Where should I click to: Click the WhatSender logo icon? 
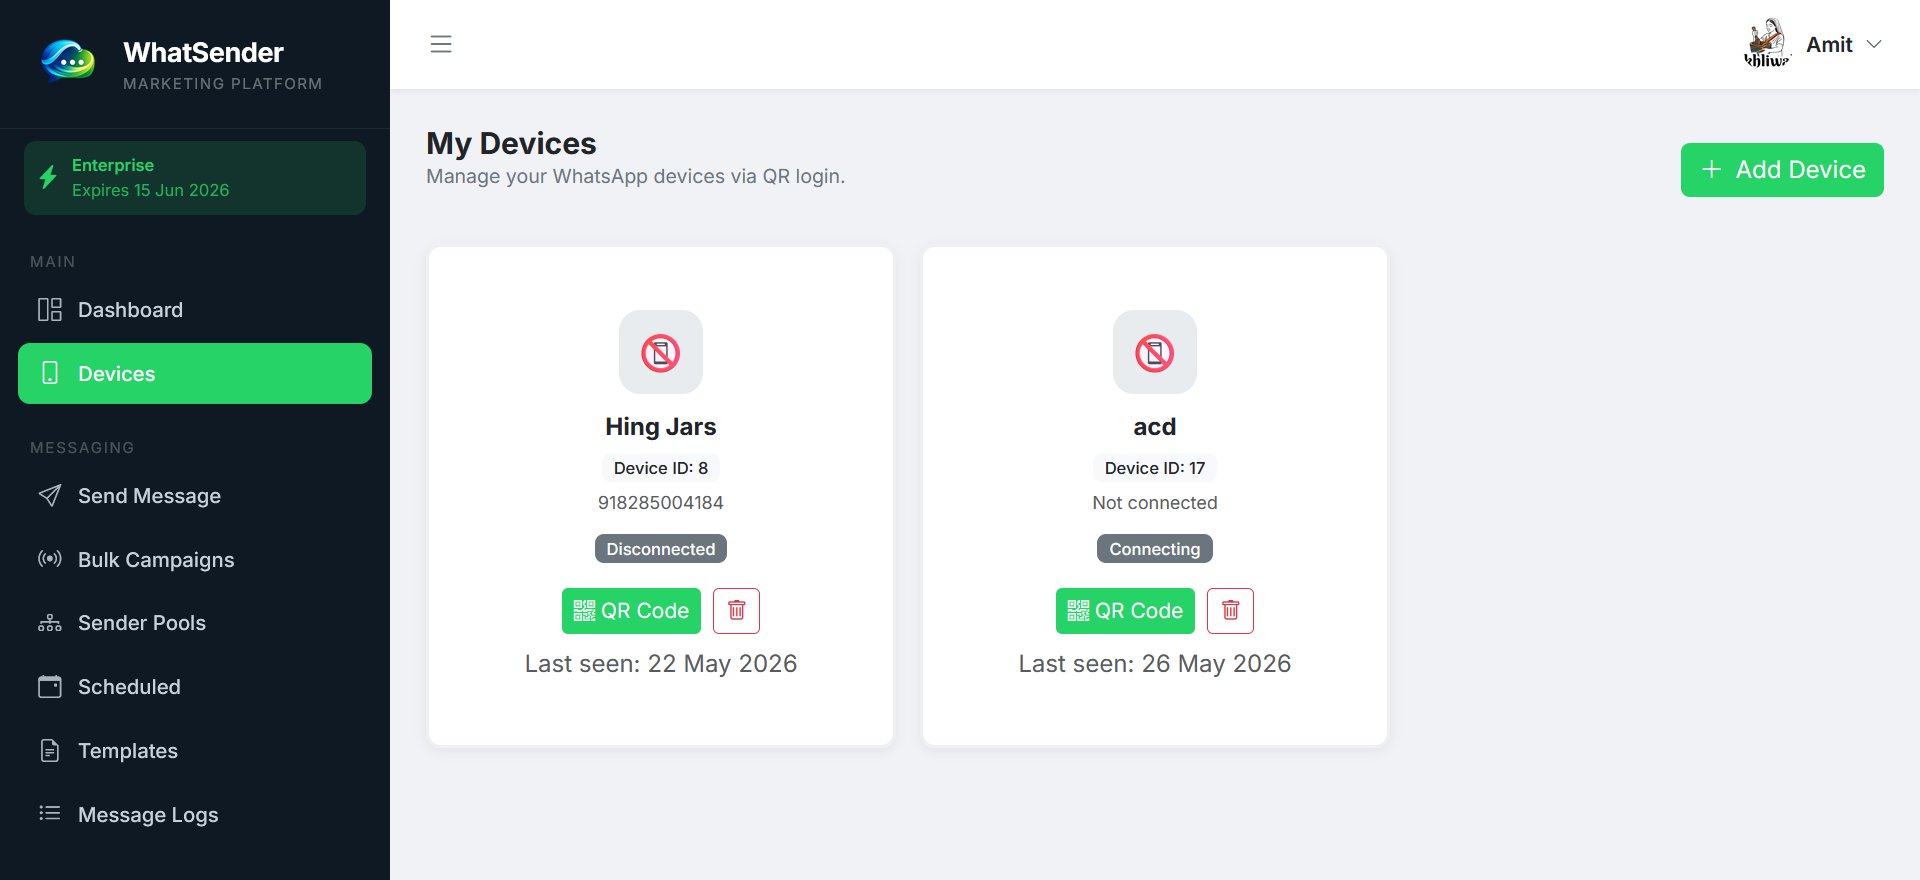pyautogui.click(x=68, y=62)
